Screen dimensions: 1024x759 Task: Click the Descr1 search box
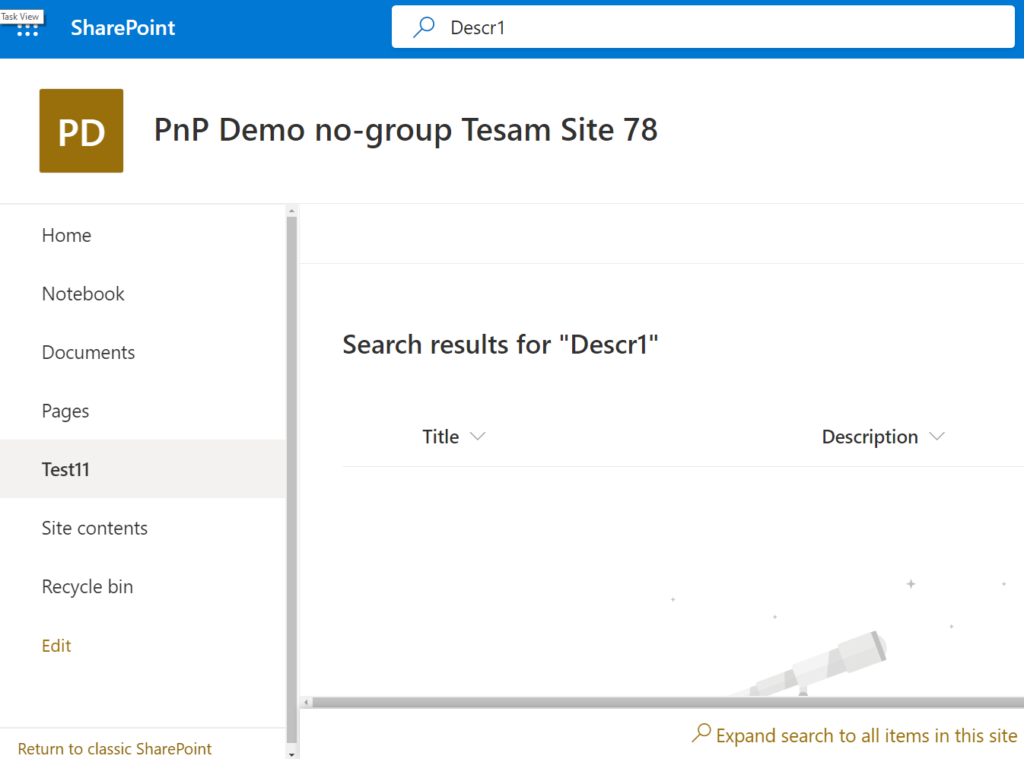click(703, 27)
